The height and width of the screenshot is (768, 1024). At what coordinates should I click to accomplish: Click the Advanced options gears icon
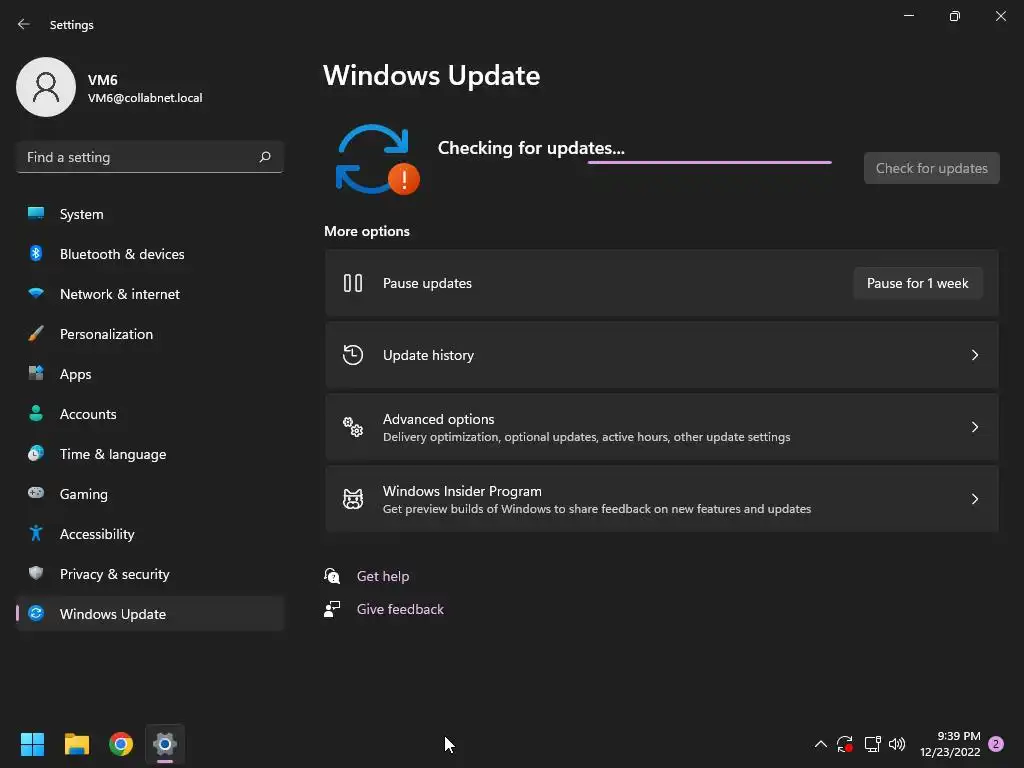click(353, 427)
